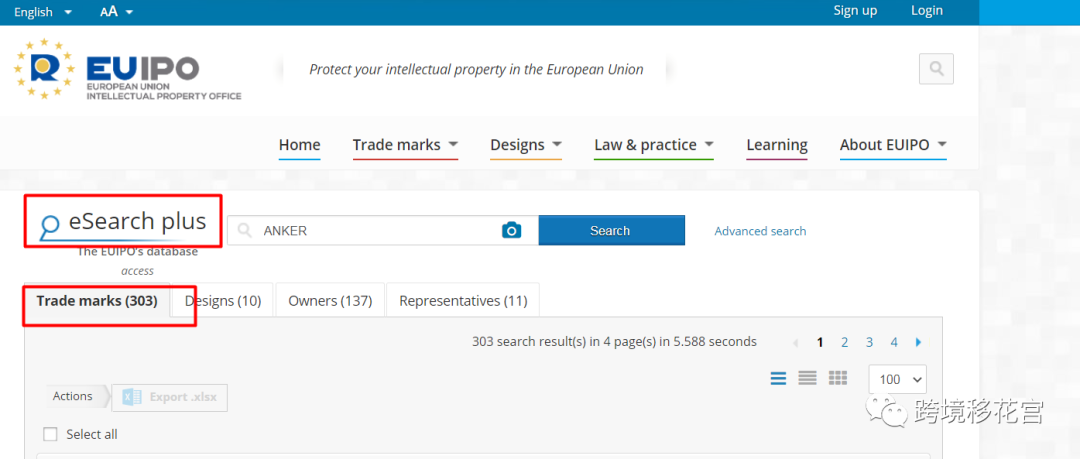The width and height of the screenshot is (1080, 459).
Task: Tick the Select all checkbox
Action: click(50, 434)
